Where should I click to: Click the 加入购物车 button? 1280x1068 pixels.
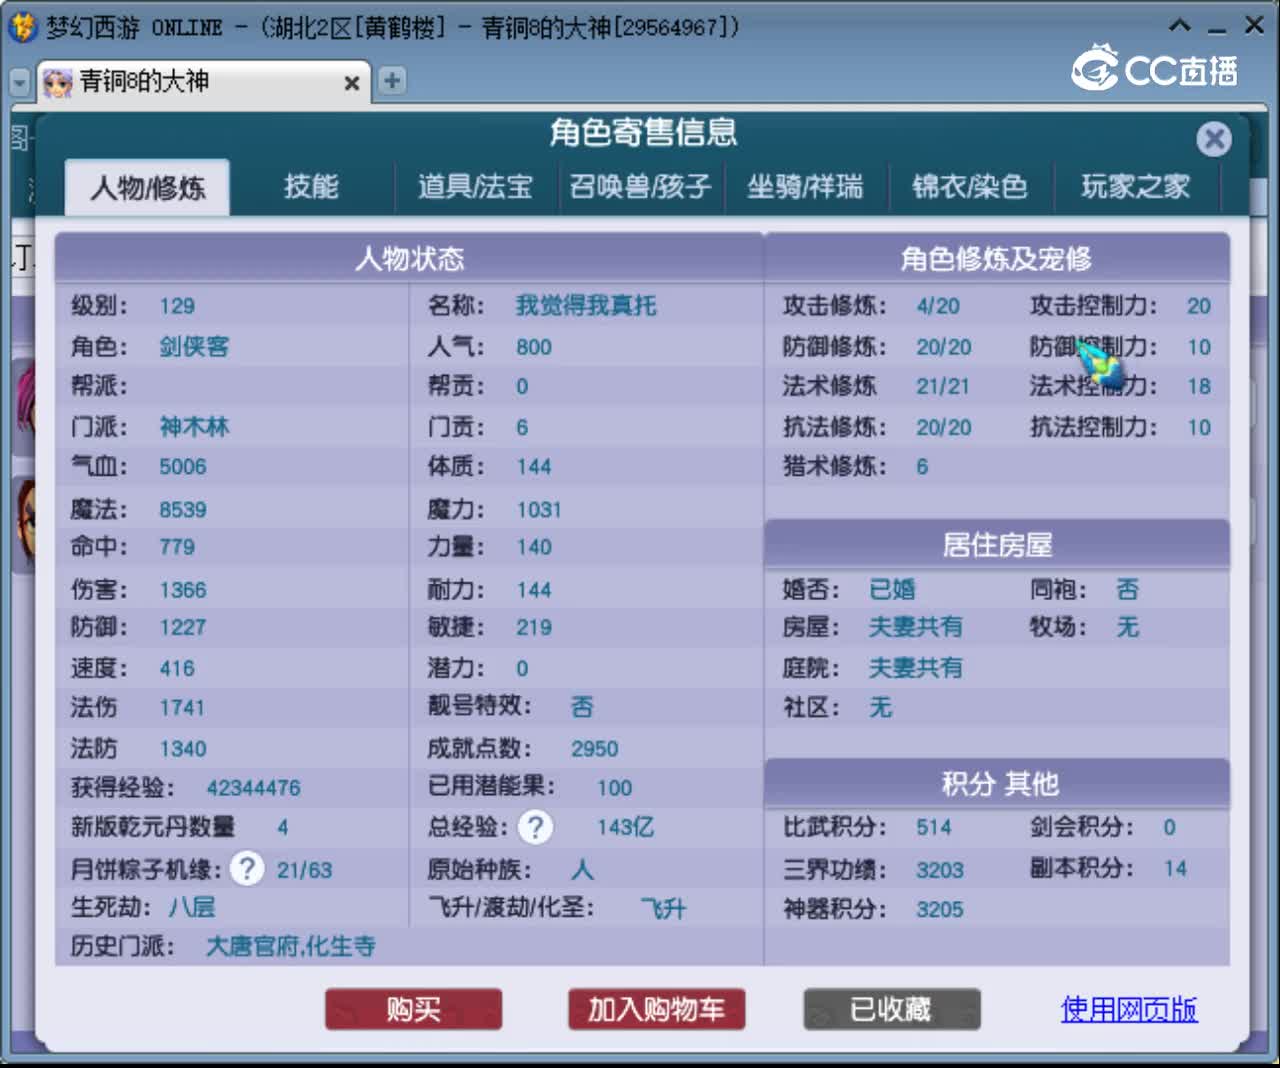[x=656, y=1009]
